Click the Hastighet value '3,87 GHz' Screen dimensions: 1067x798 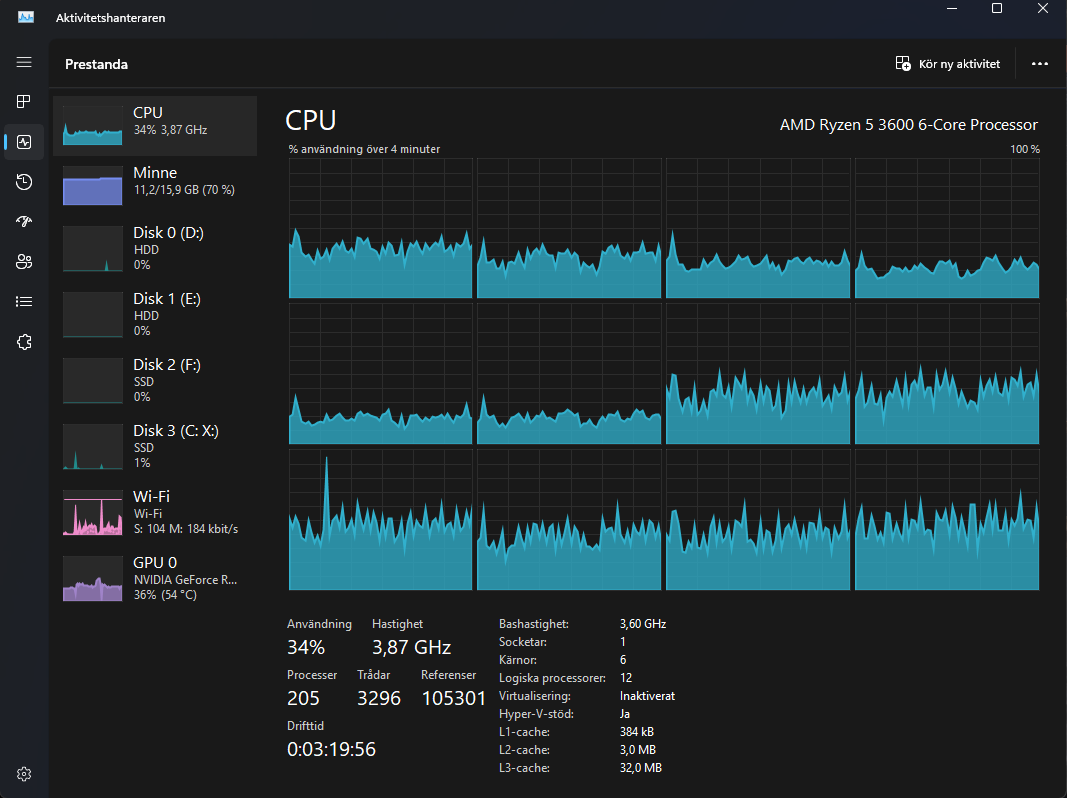411,647
